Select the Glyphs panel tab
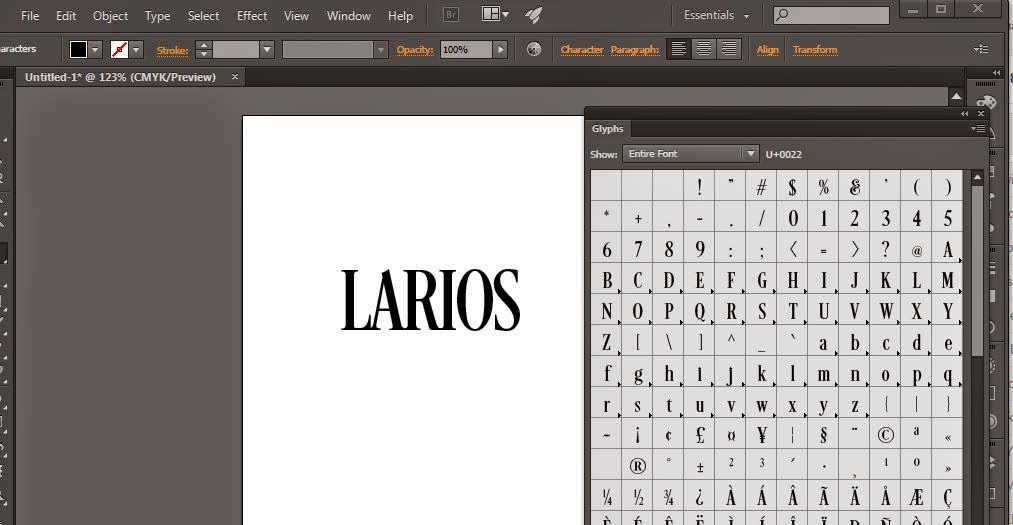Image resolution: width=1013 pixels, height=525 pixels. click(607, 129)
